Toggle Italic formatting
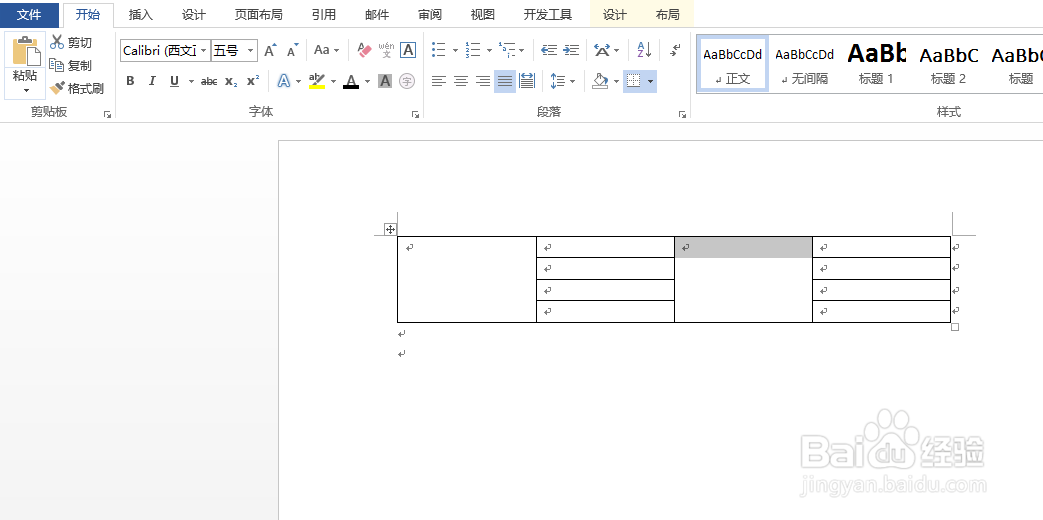Screen dimensions: 1043x520 (x=152, y=81)
